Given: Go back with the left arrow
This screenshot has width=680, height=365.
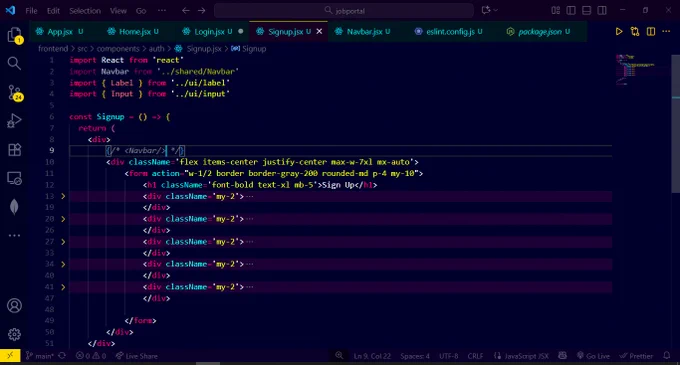Looking at the screenshot, I should point(186,10).
